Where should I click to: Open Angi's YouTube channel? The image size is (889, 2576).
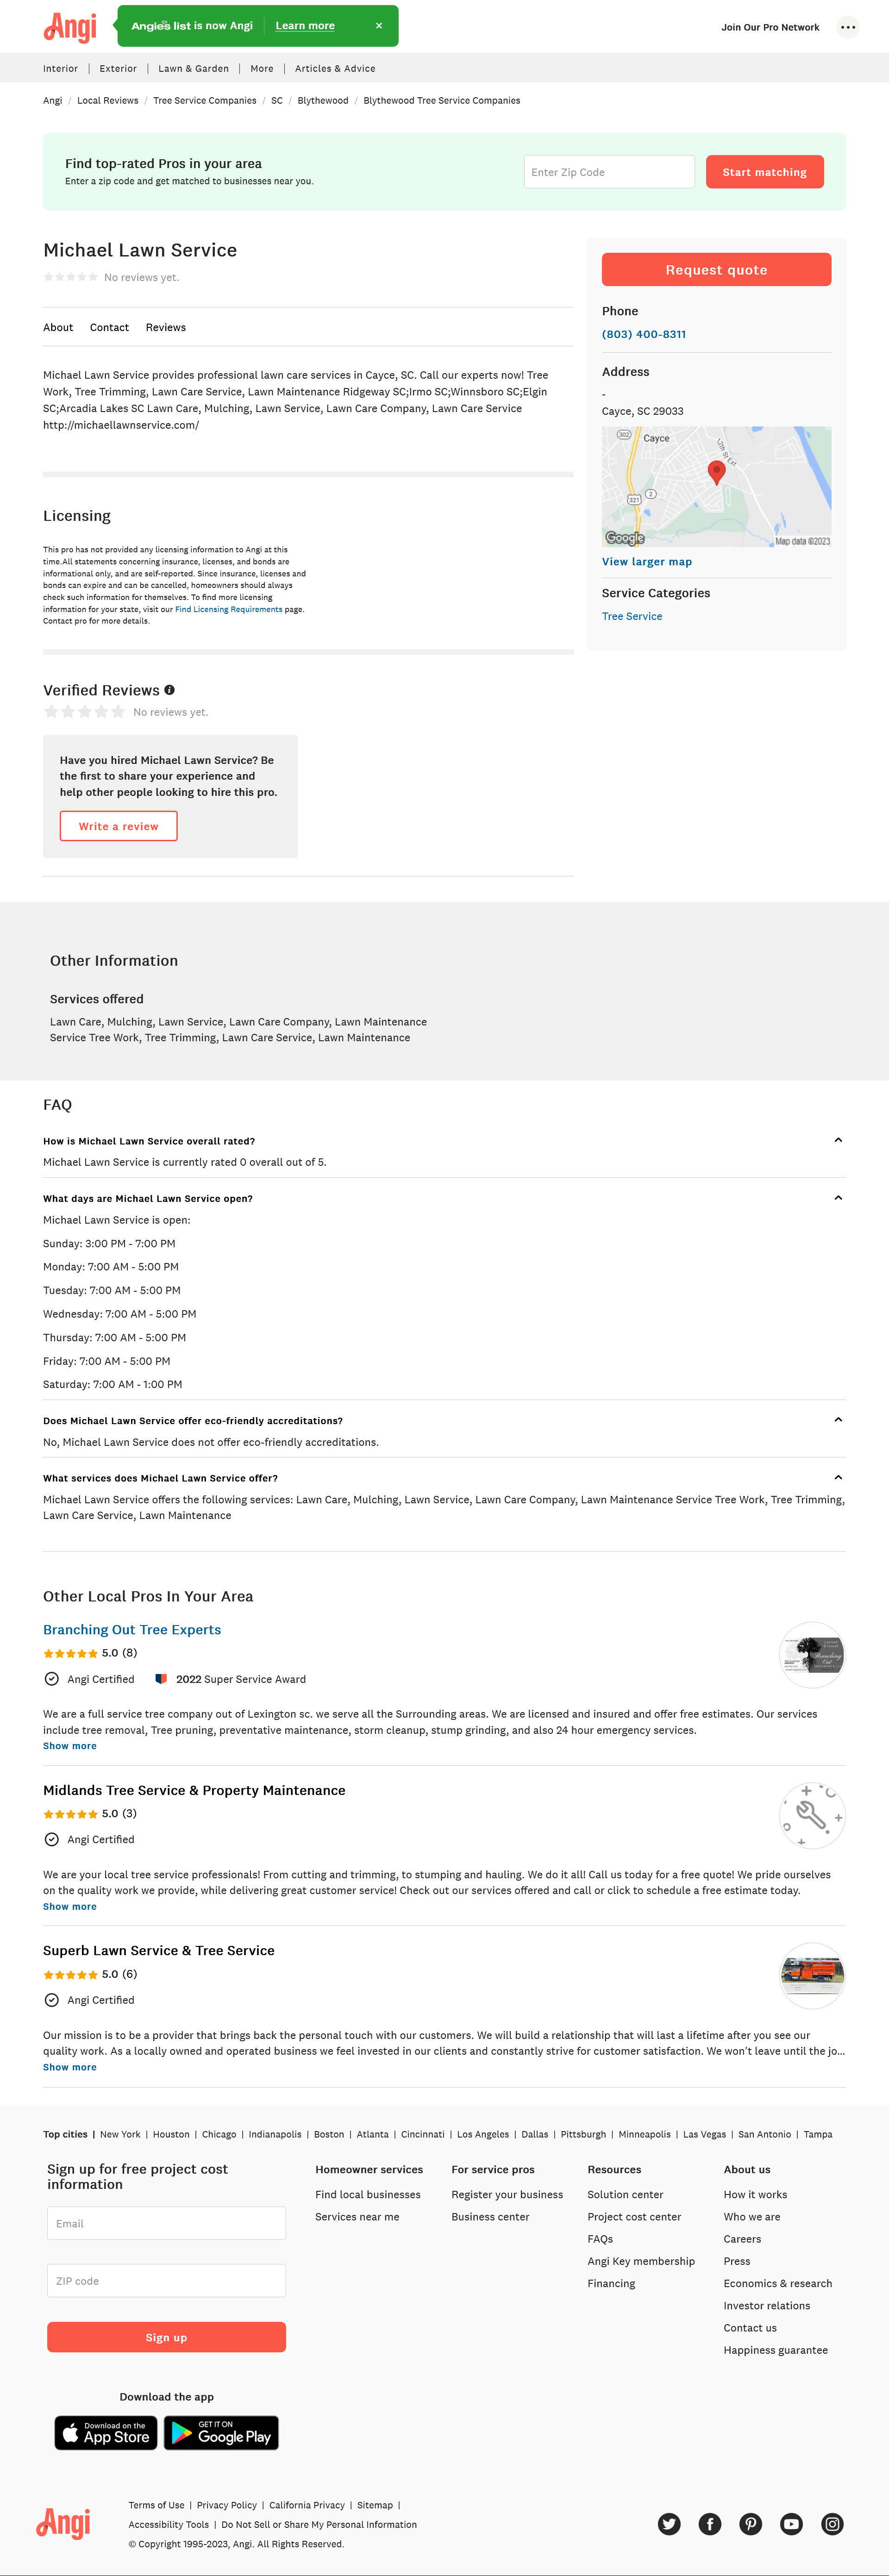pyautogui.click(x=791, y=2523)
